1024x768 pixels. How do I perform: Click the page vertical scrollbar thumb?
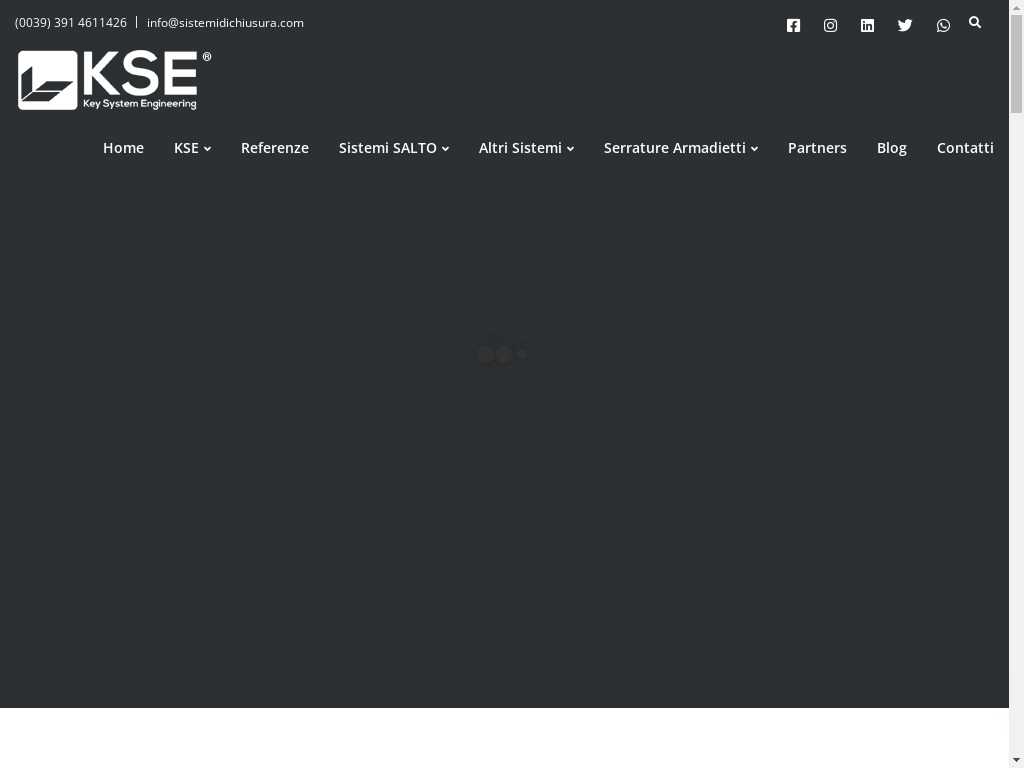(x=1016, y=65)
